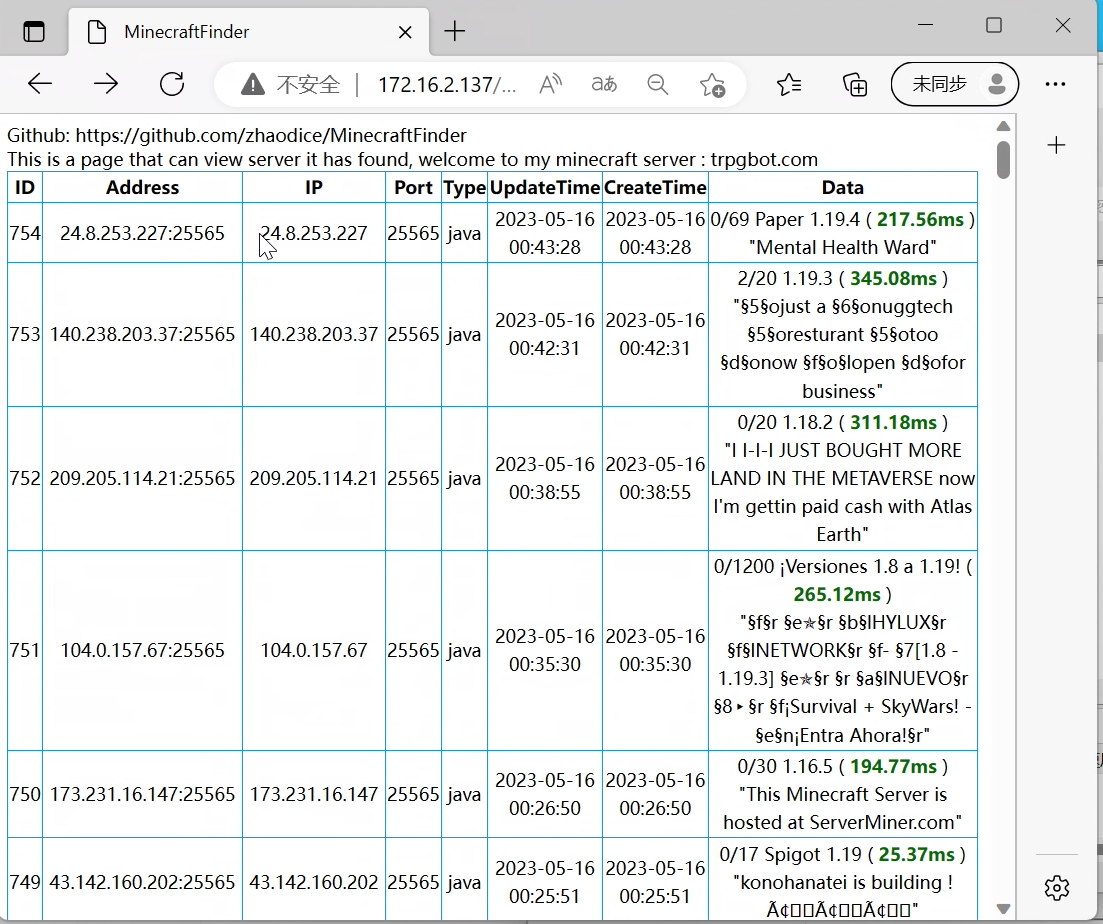Click the scrollbar down arrow

pos(1004,909)
